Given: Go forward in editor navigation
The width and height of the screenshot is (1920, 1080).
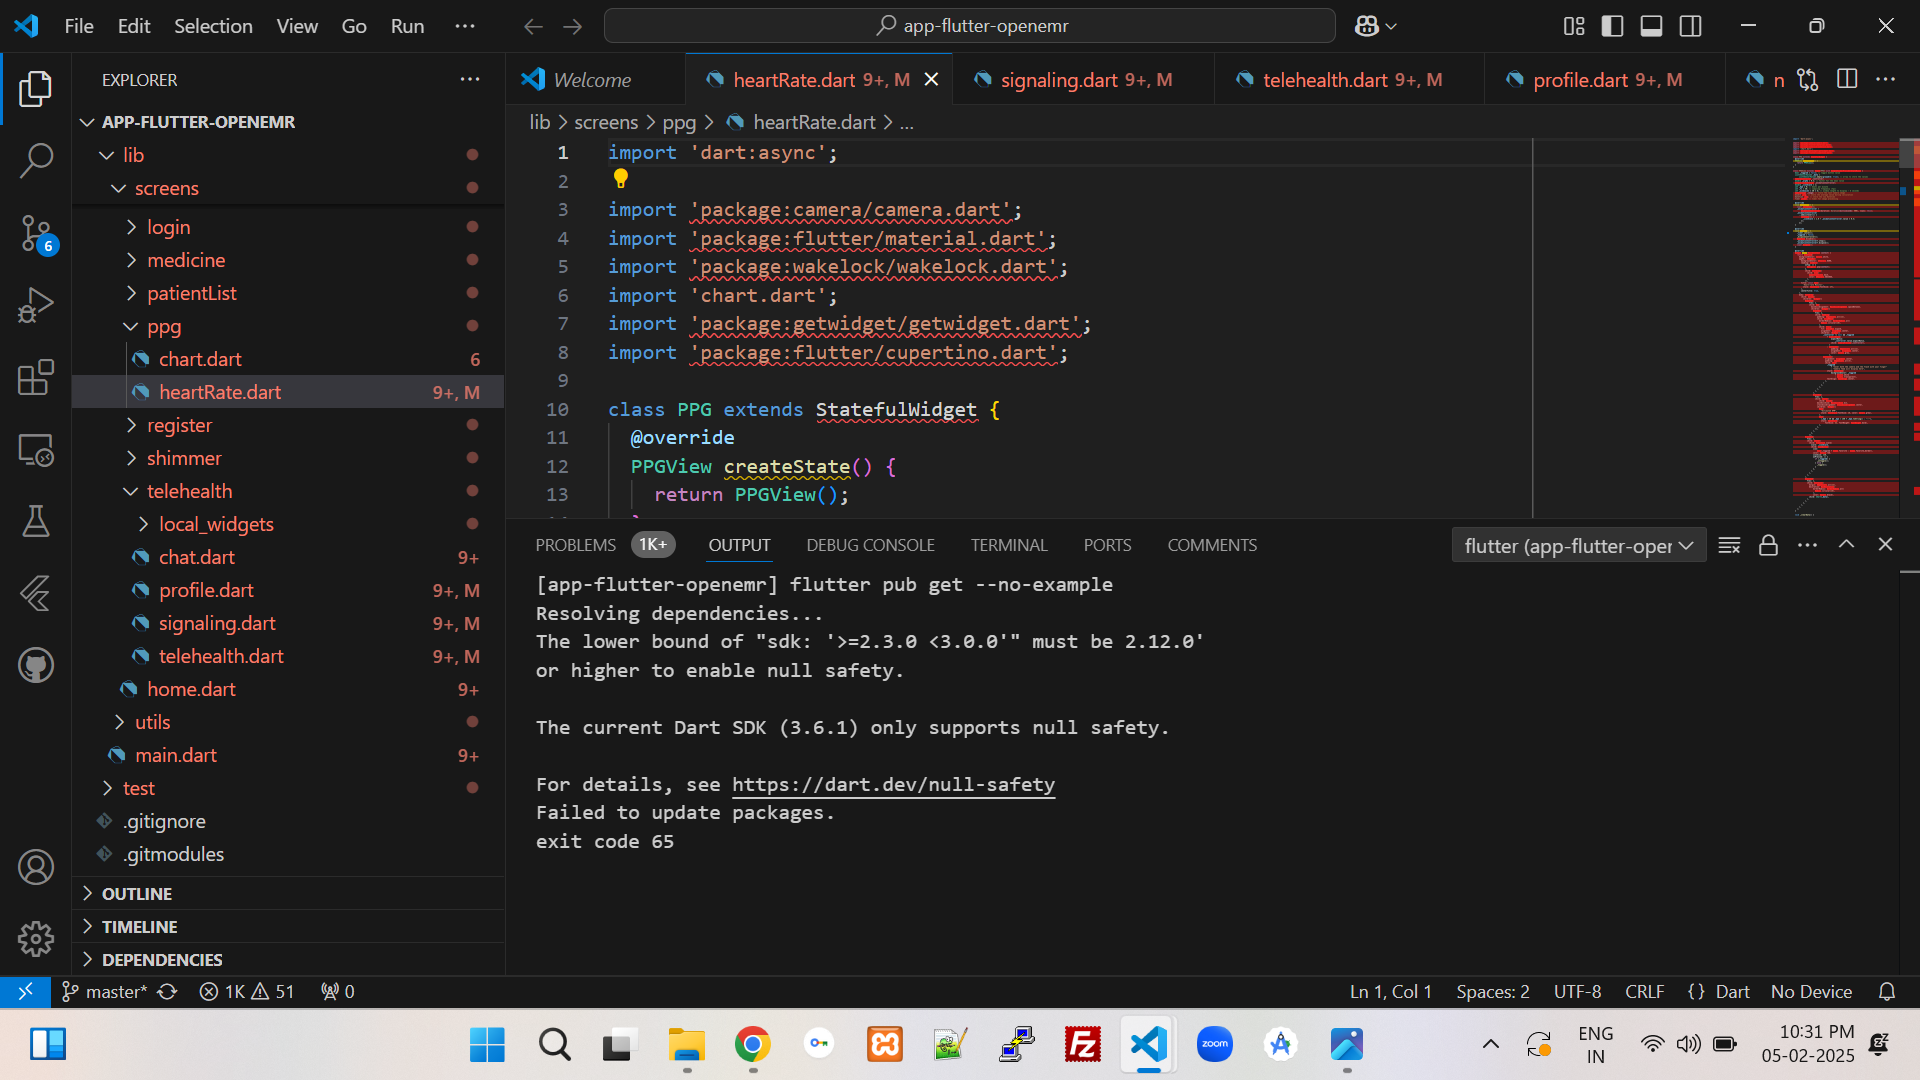Looking at the screenshot, I should (572, 26).
